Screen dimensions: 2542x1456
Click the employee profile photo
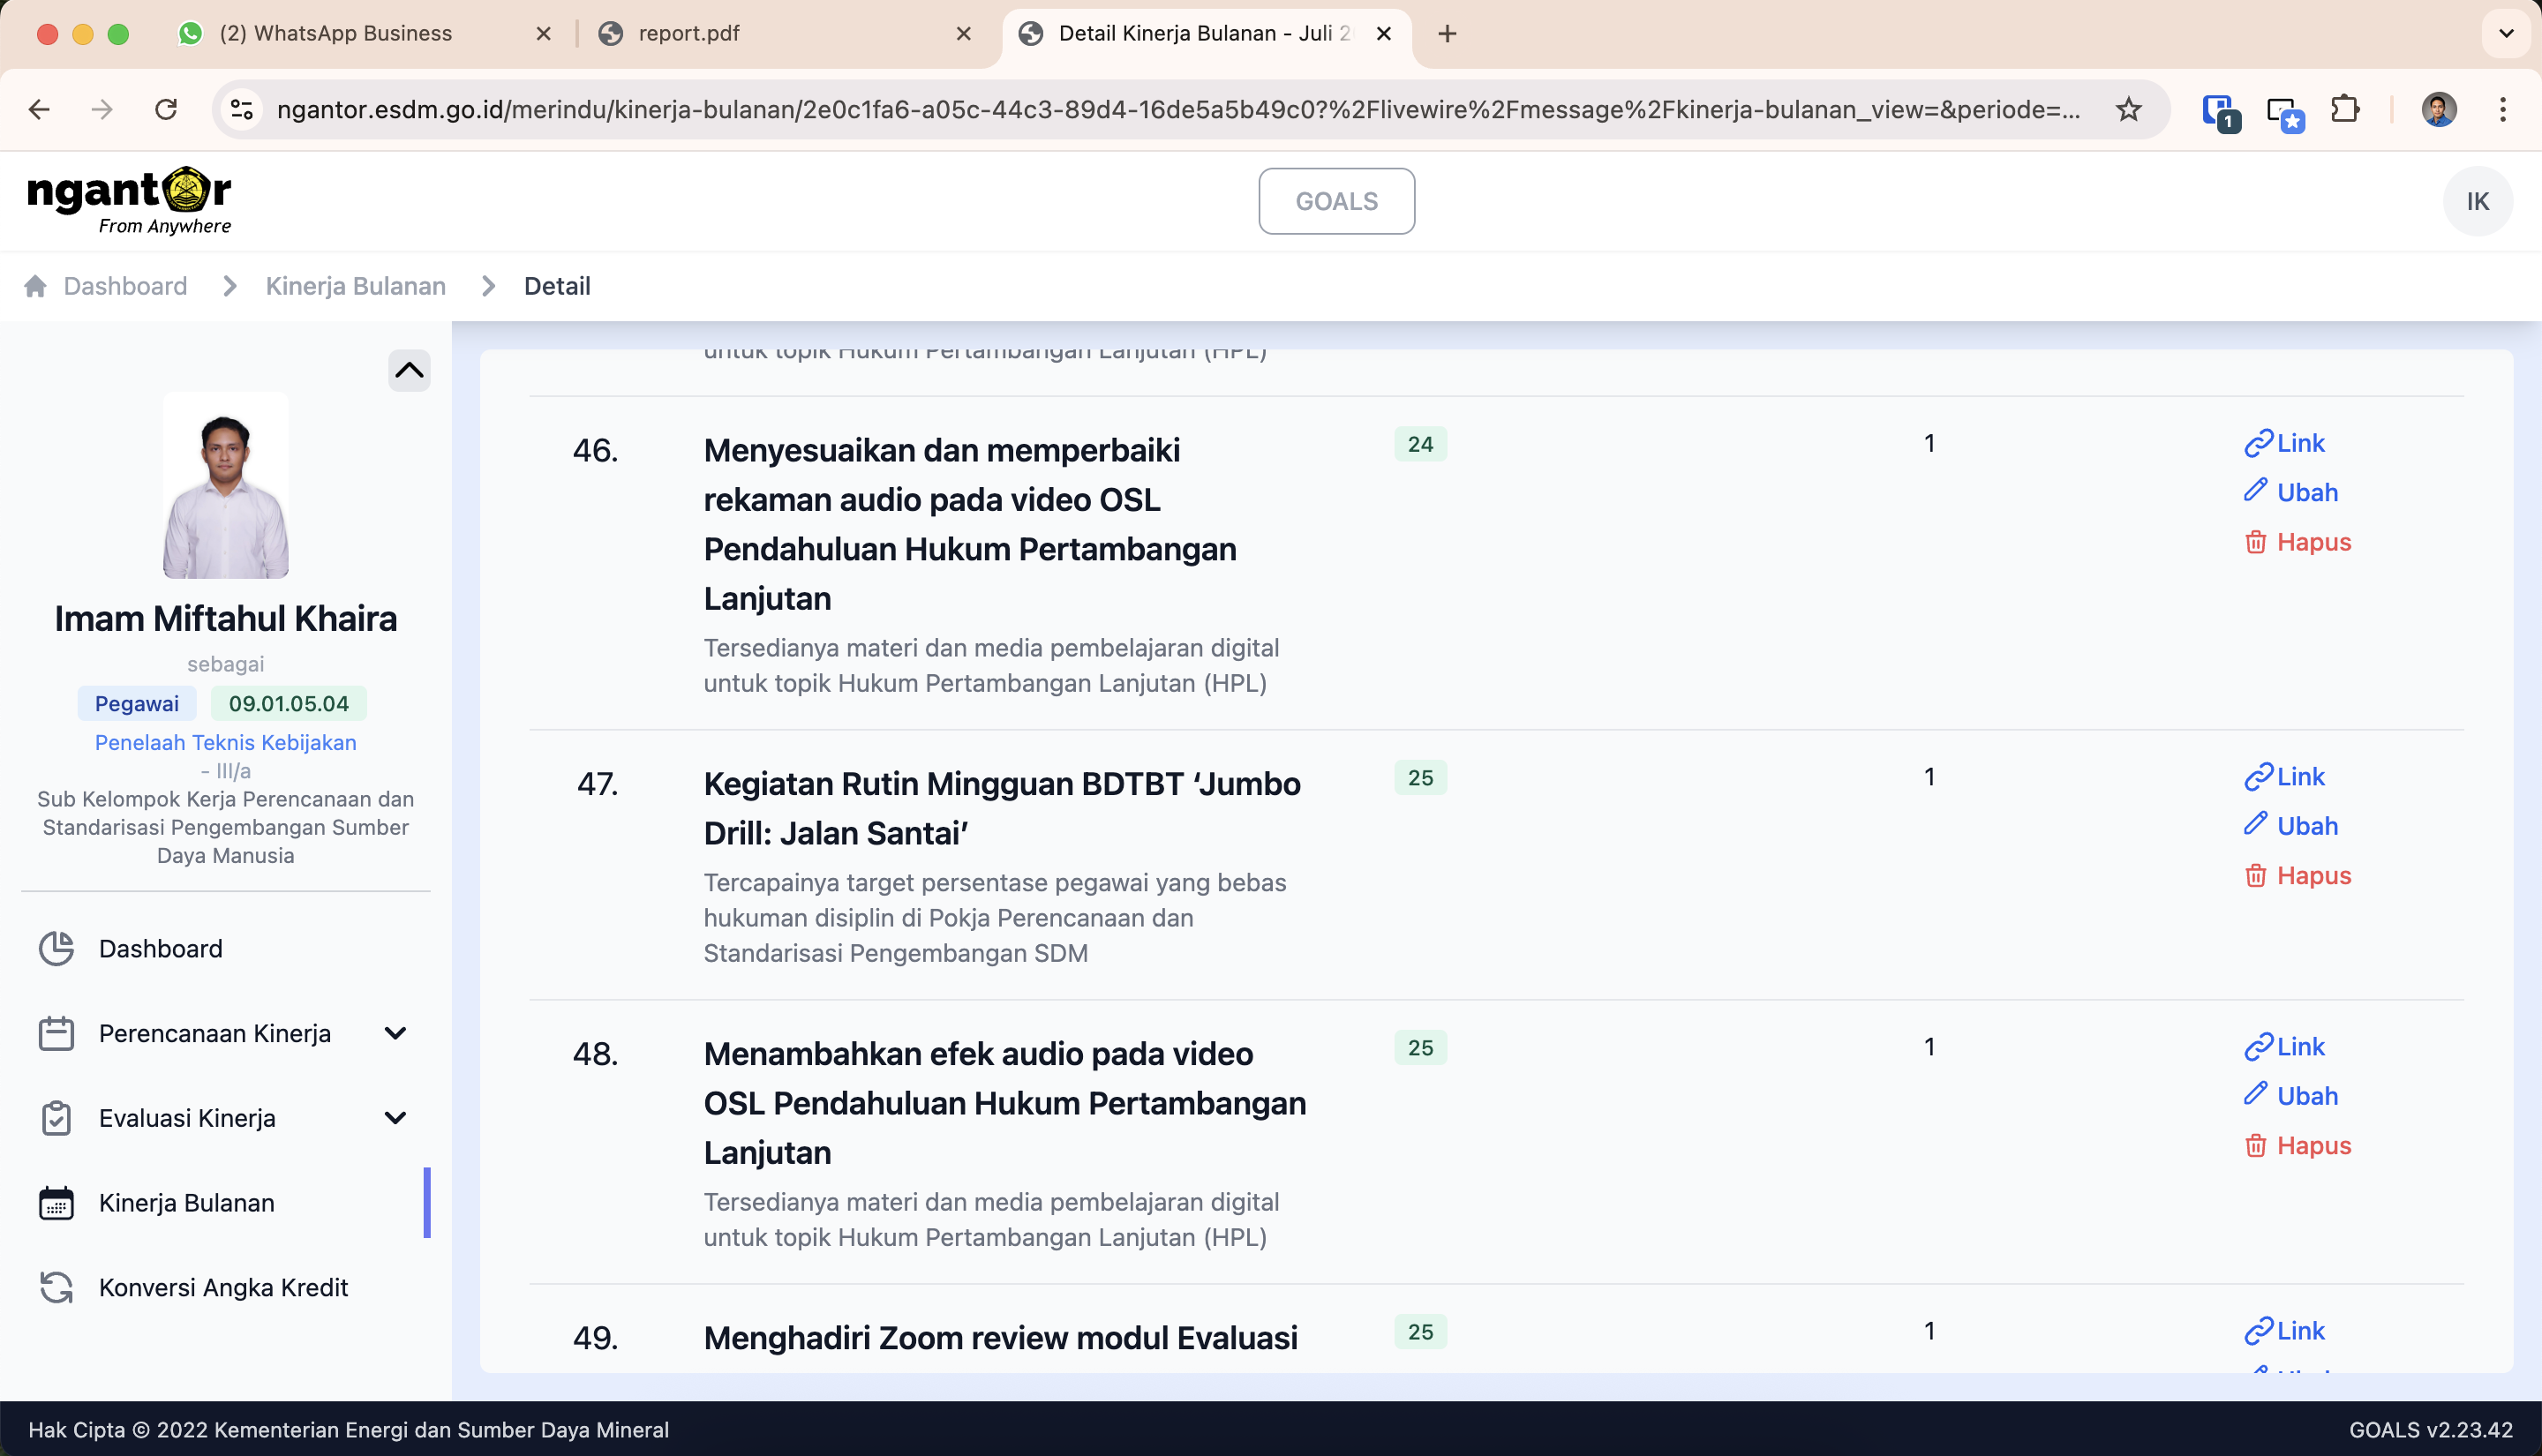pos(226,486)
